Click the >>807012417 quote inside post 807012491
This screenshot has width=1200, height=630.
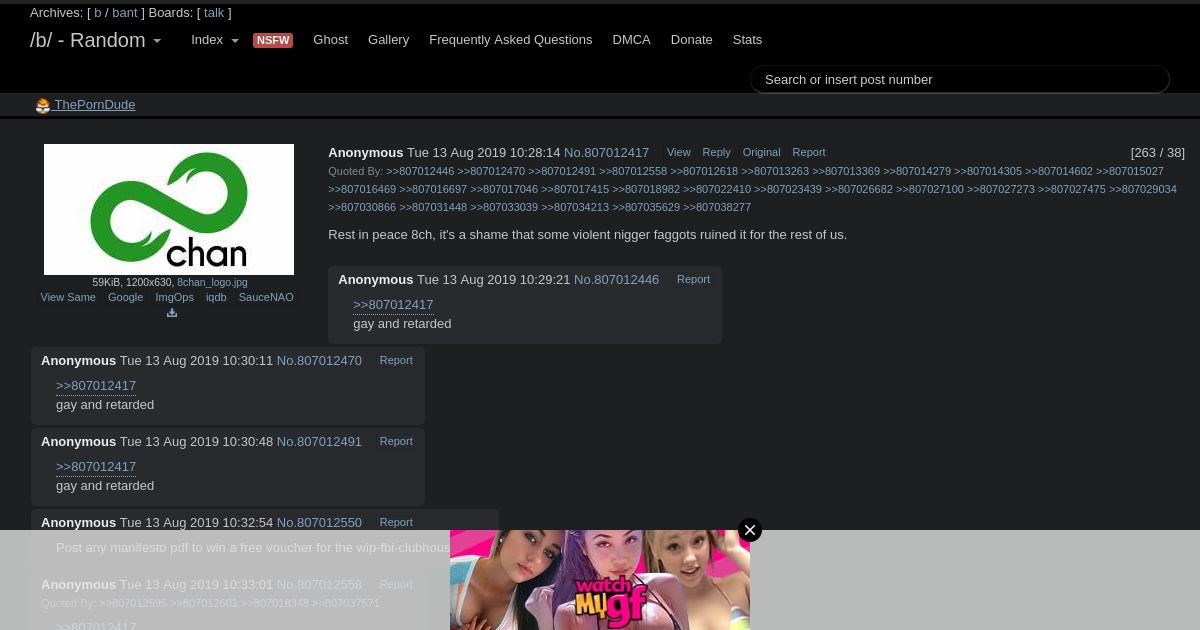coord(96,467)
